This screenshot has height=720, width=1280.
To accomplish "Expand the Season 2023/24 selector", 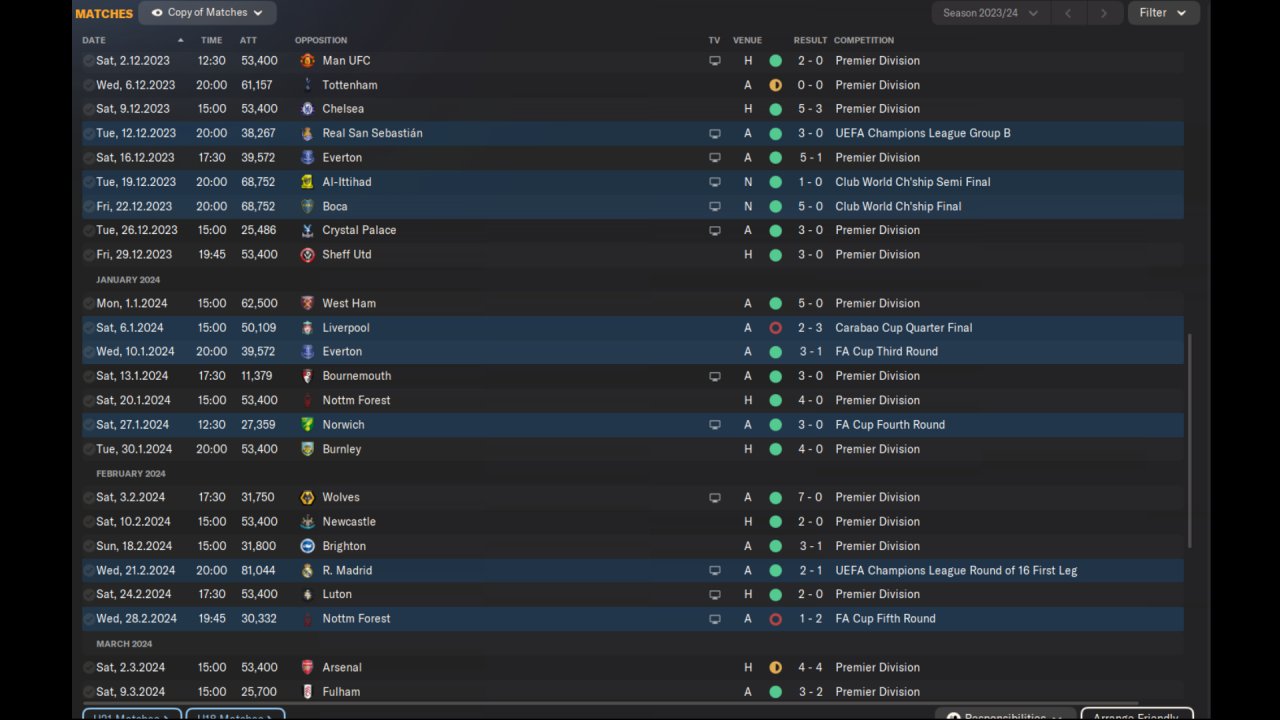I will 991,13.
